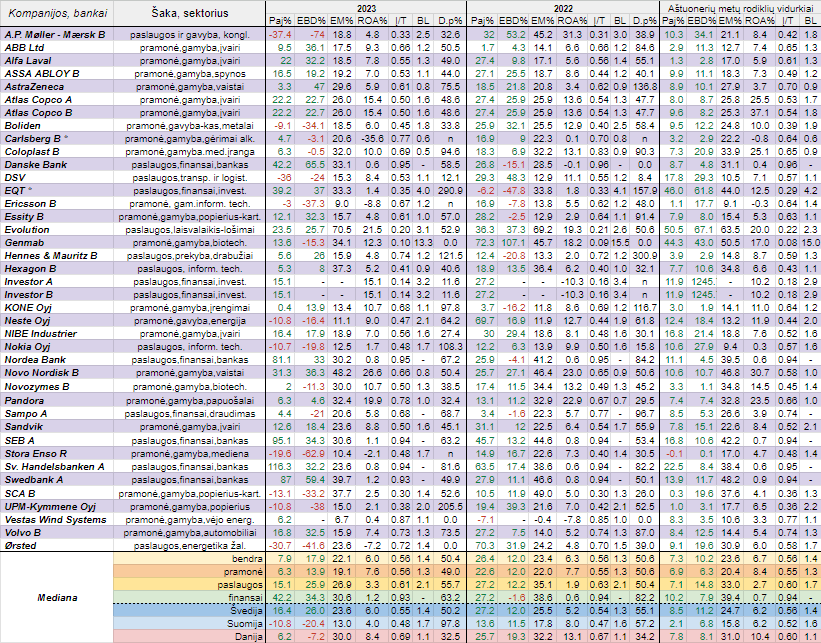This screenshot has width=821, height=643.
Task: Click the 'Suomija' median row label
Action: 190,624
